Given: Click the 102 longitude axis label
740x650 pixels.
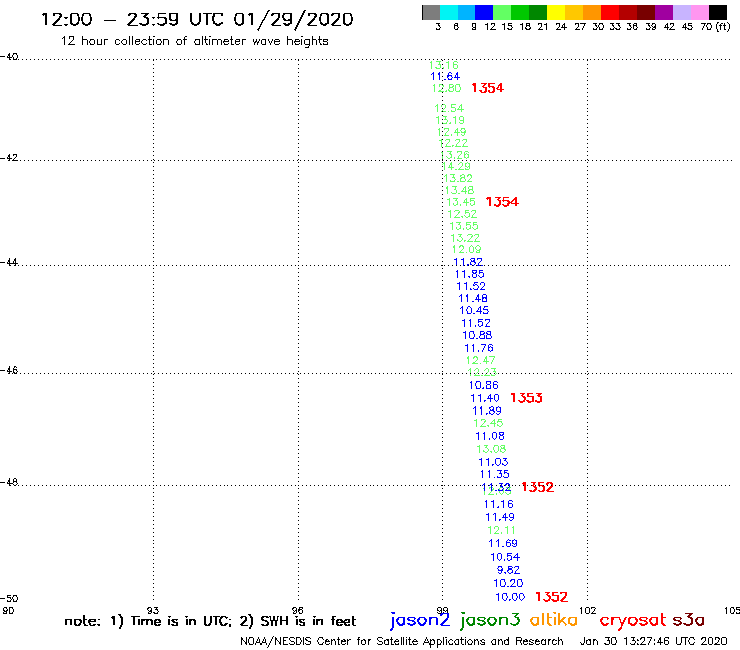Looking at the screenshot, I should click(x=587, y=610).
